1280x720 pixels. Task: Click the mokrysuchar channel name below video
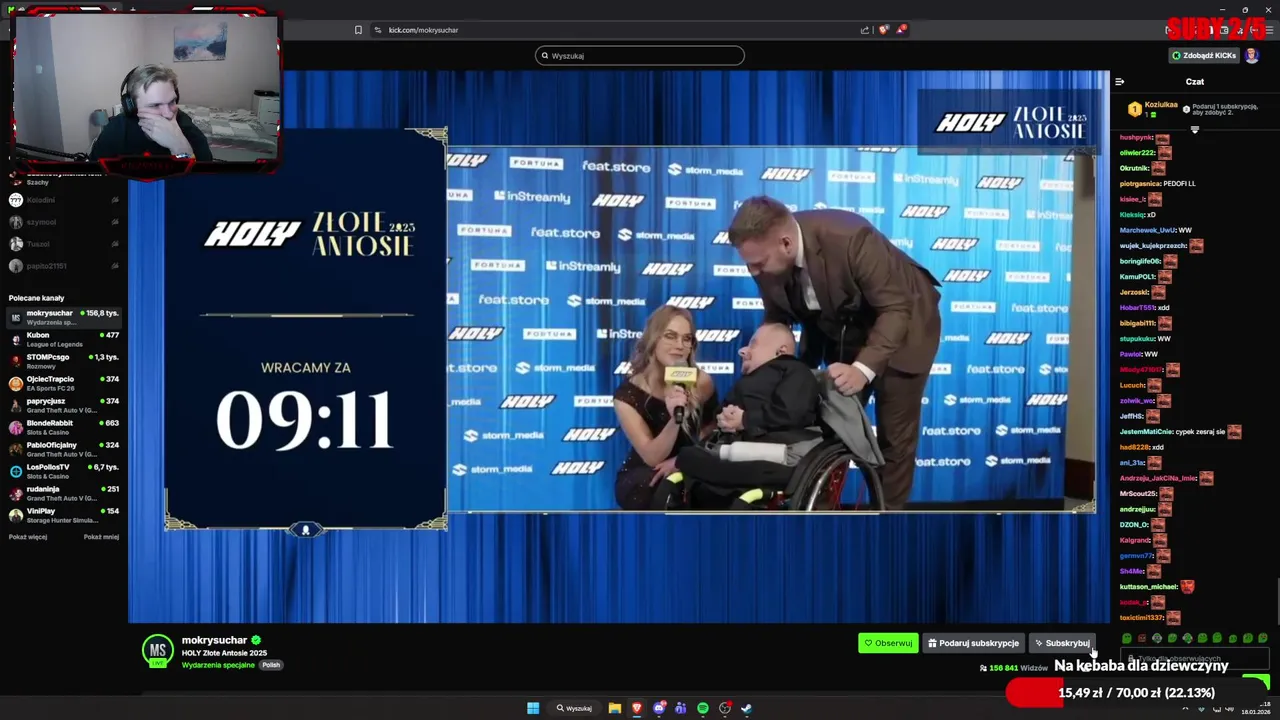(x=214, y=640)
